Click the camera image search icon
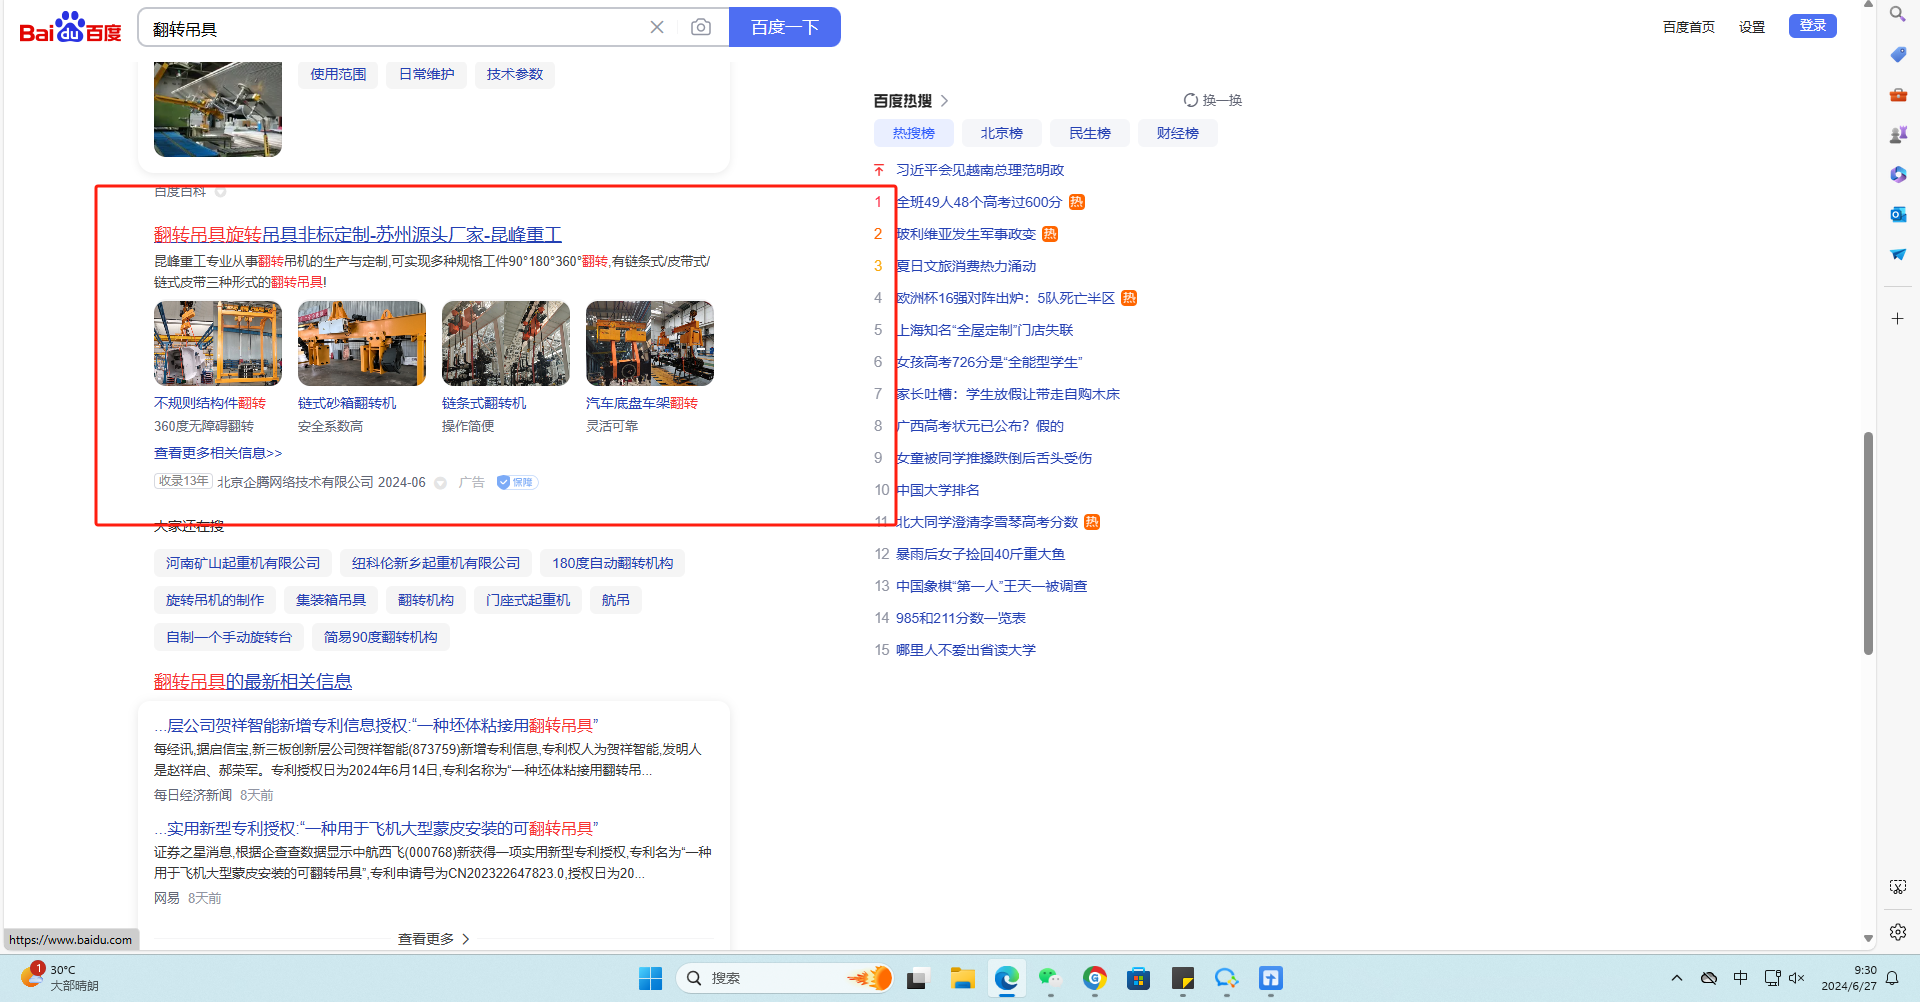This screenshot has height=1002, width=1920. 701,27
